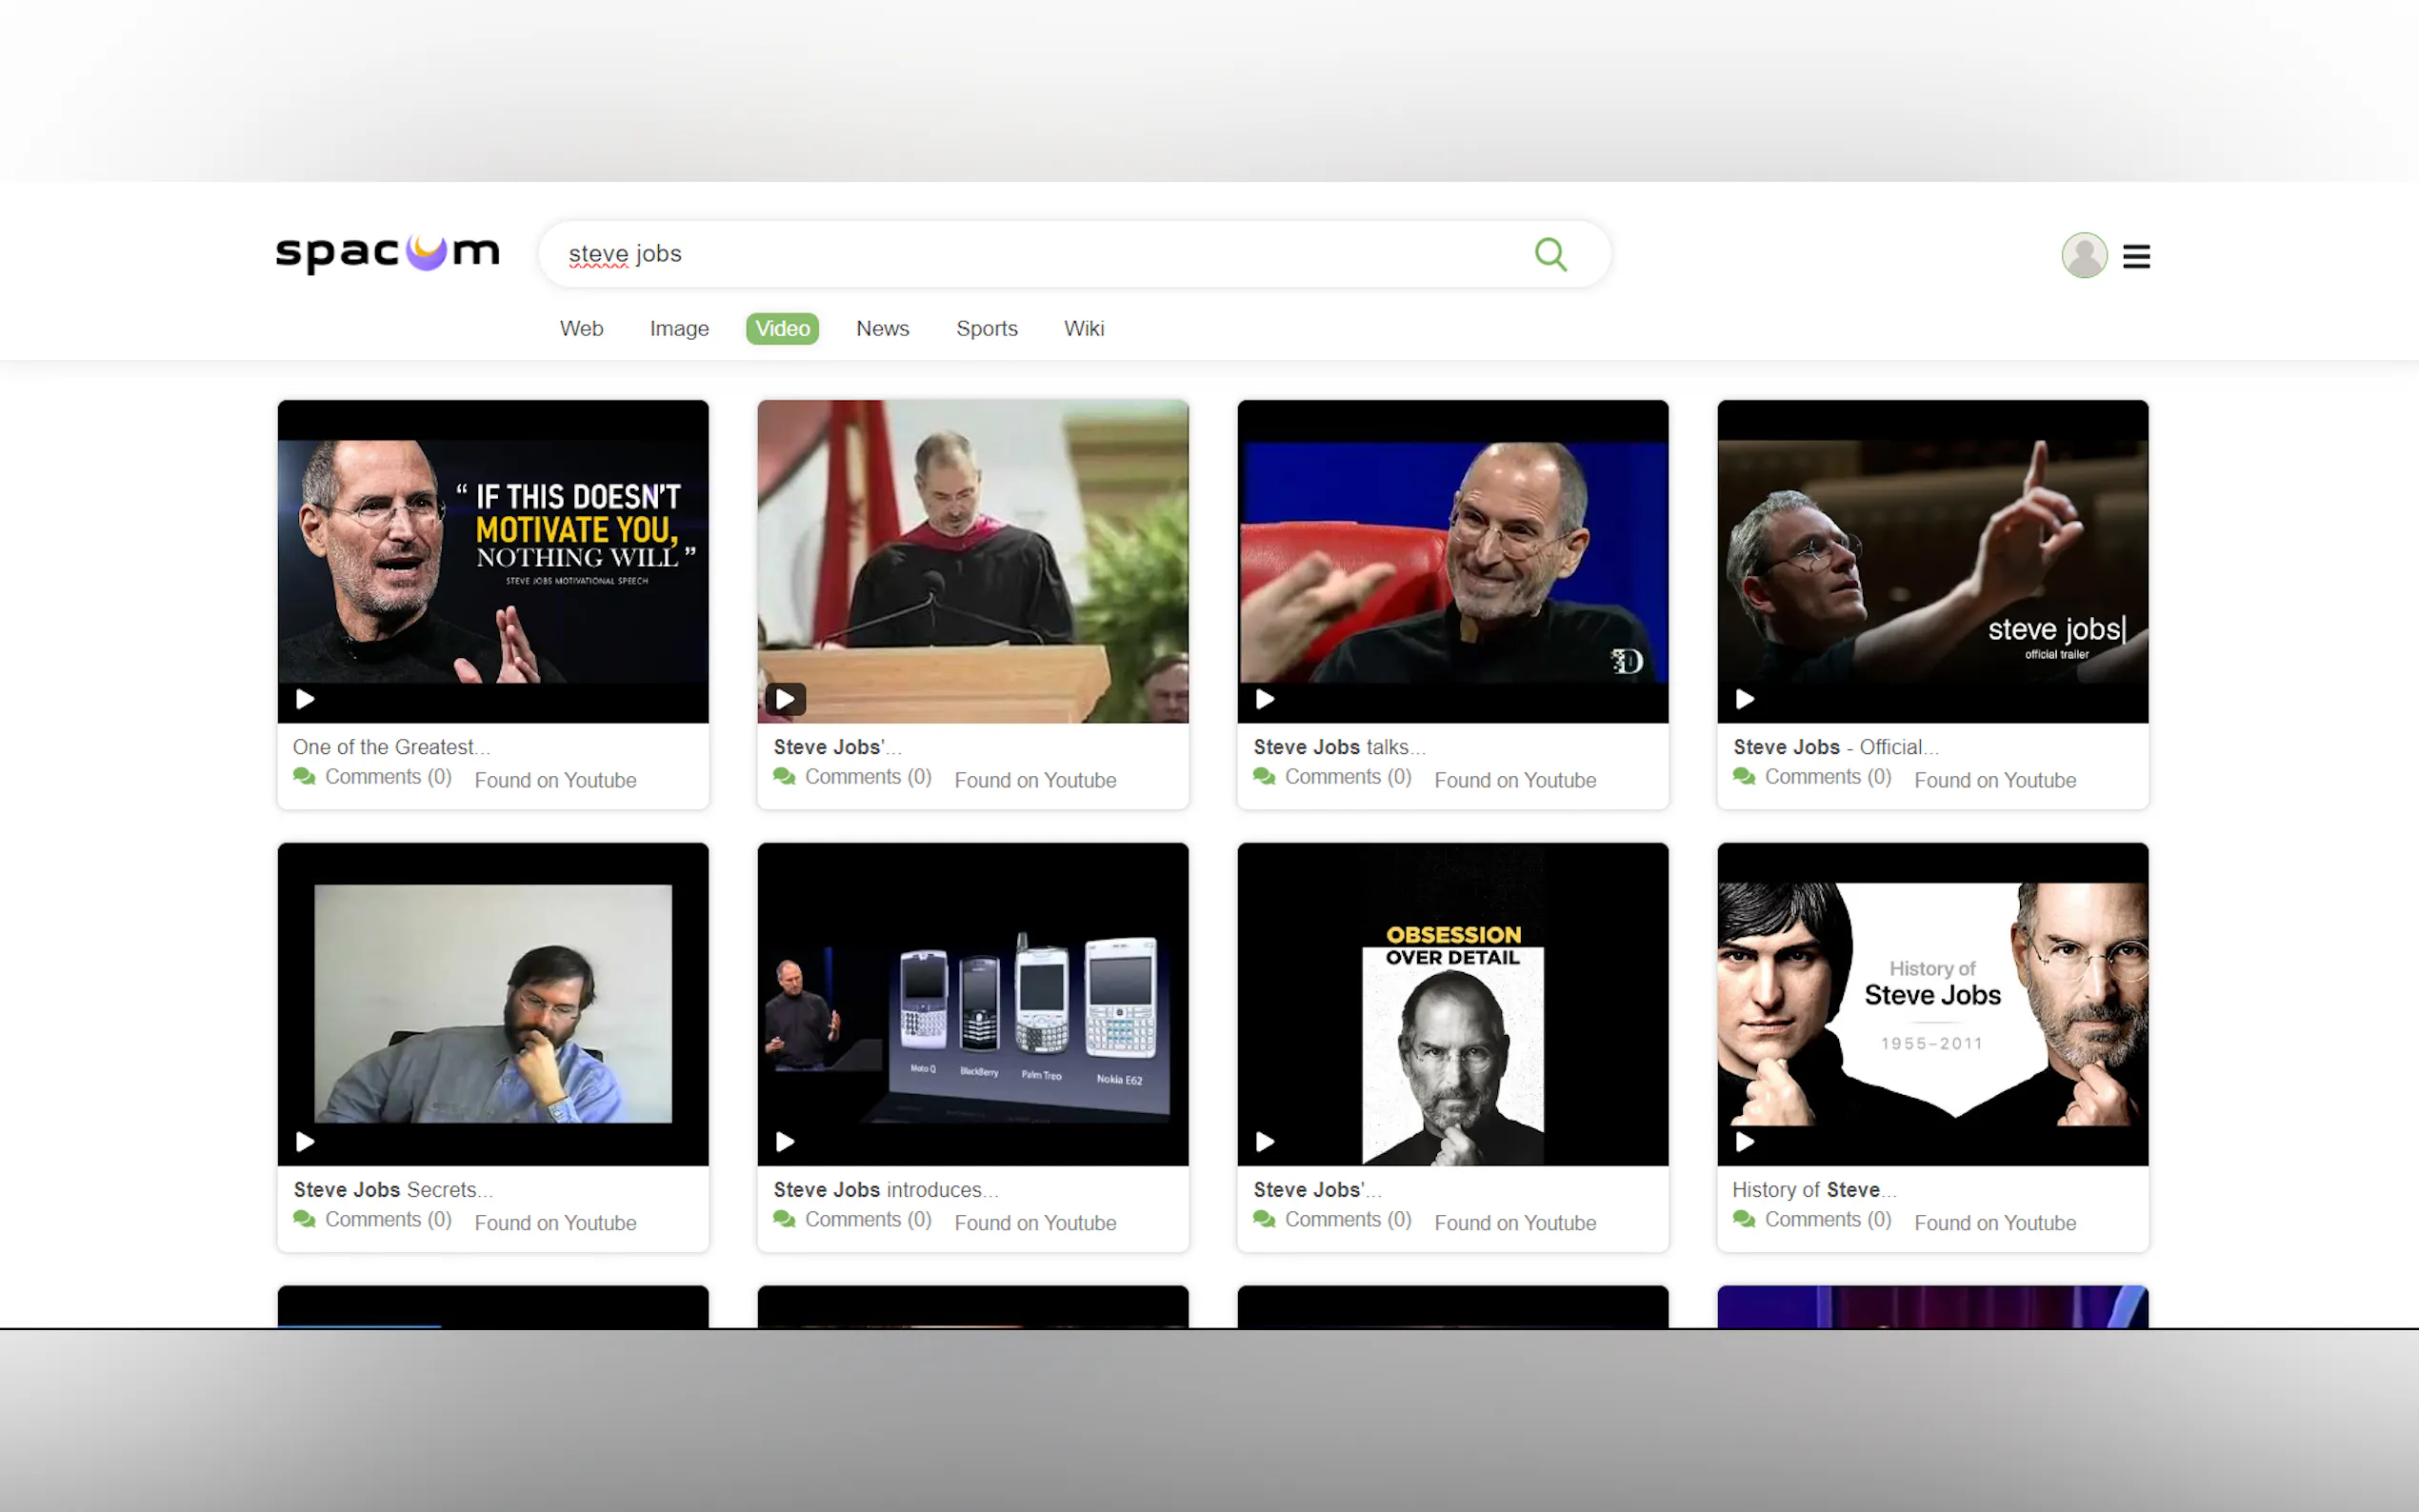
Task: Click comments bubble under "History of Steve"
Action: click(x=1744, y=1219)
